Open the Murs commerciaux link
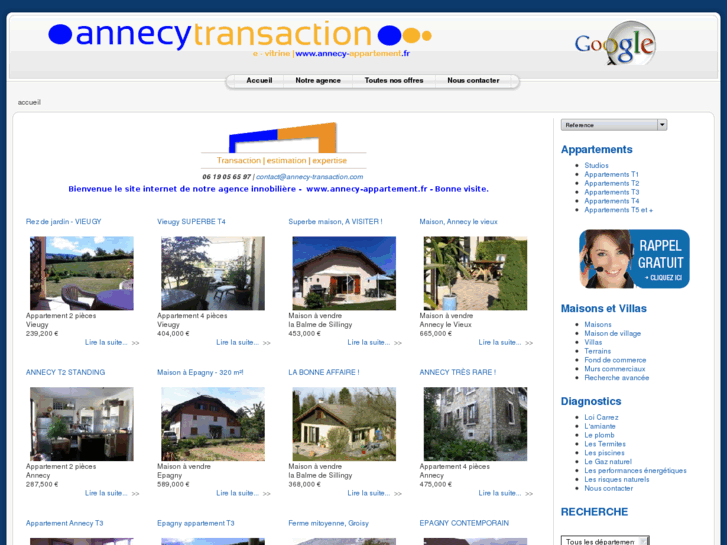727x545 pixels. tap(615, 369)
